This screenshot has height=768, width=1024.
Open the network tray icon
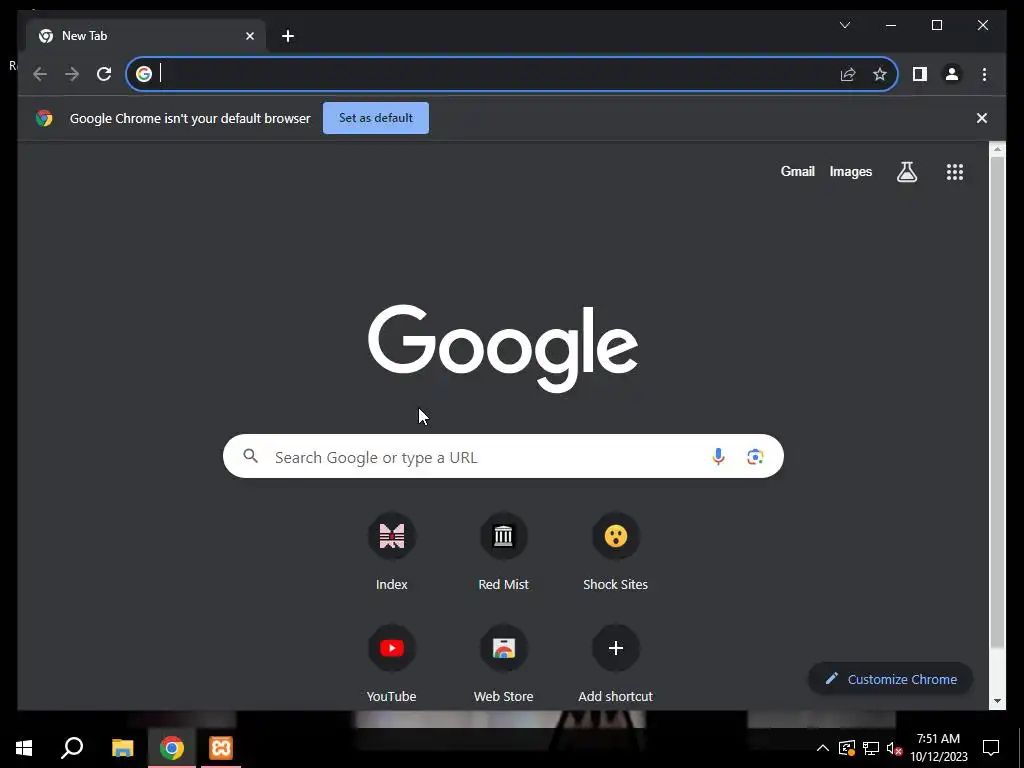871,748
